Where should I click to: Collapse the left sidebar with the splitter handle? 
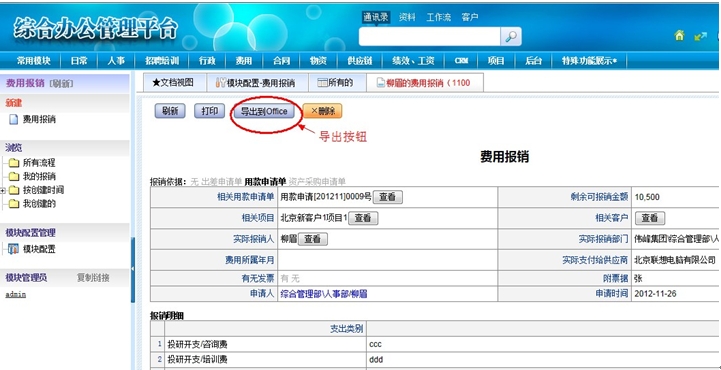pyautogui.click(x=133, y=269)
